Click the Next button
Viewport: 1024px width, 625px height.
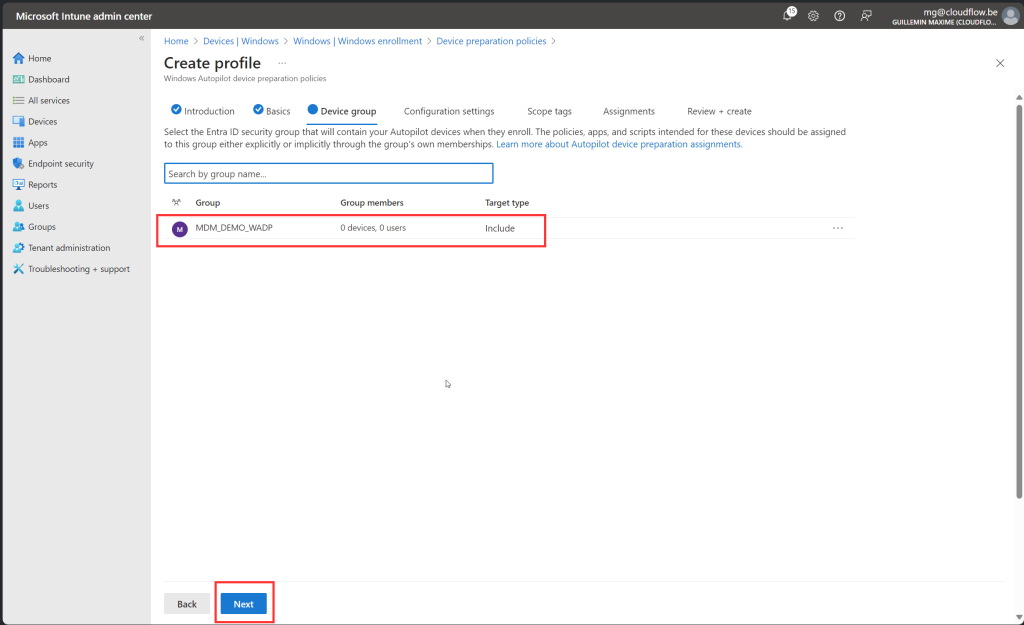(x=244, y=603)
